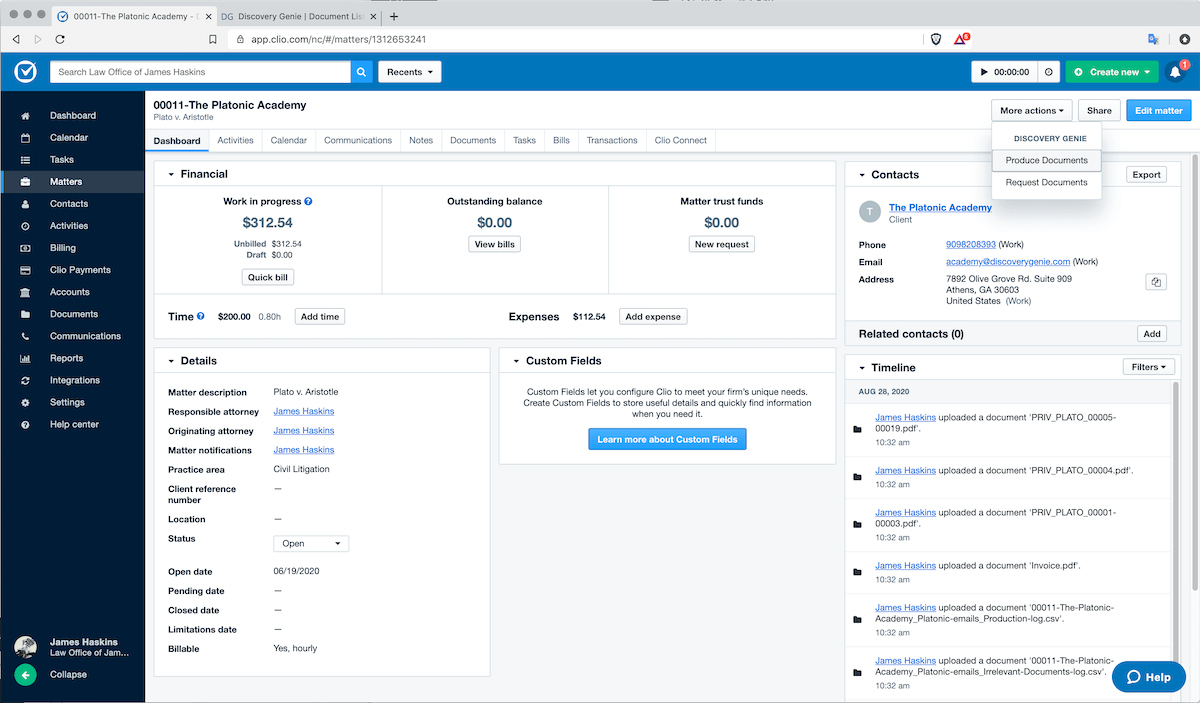Click the search magnifier button
The width and height of the screenshot is (1200, 703).
[x=361, y=72]
